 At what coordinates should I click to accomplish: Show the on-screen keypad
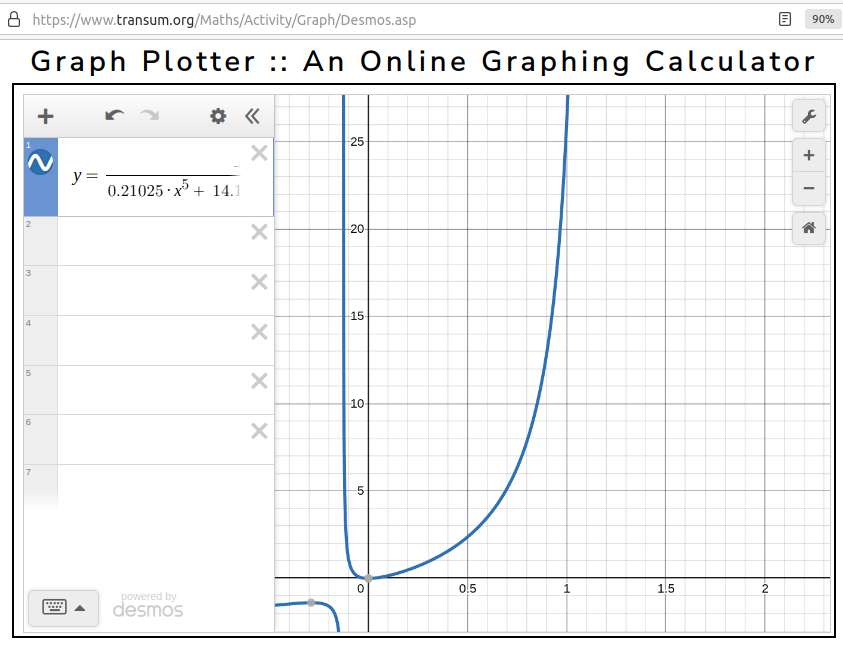(x=63, y=608)
